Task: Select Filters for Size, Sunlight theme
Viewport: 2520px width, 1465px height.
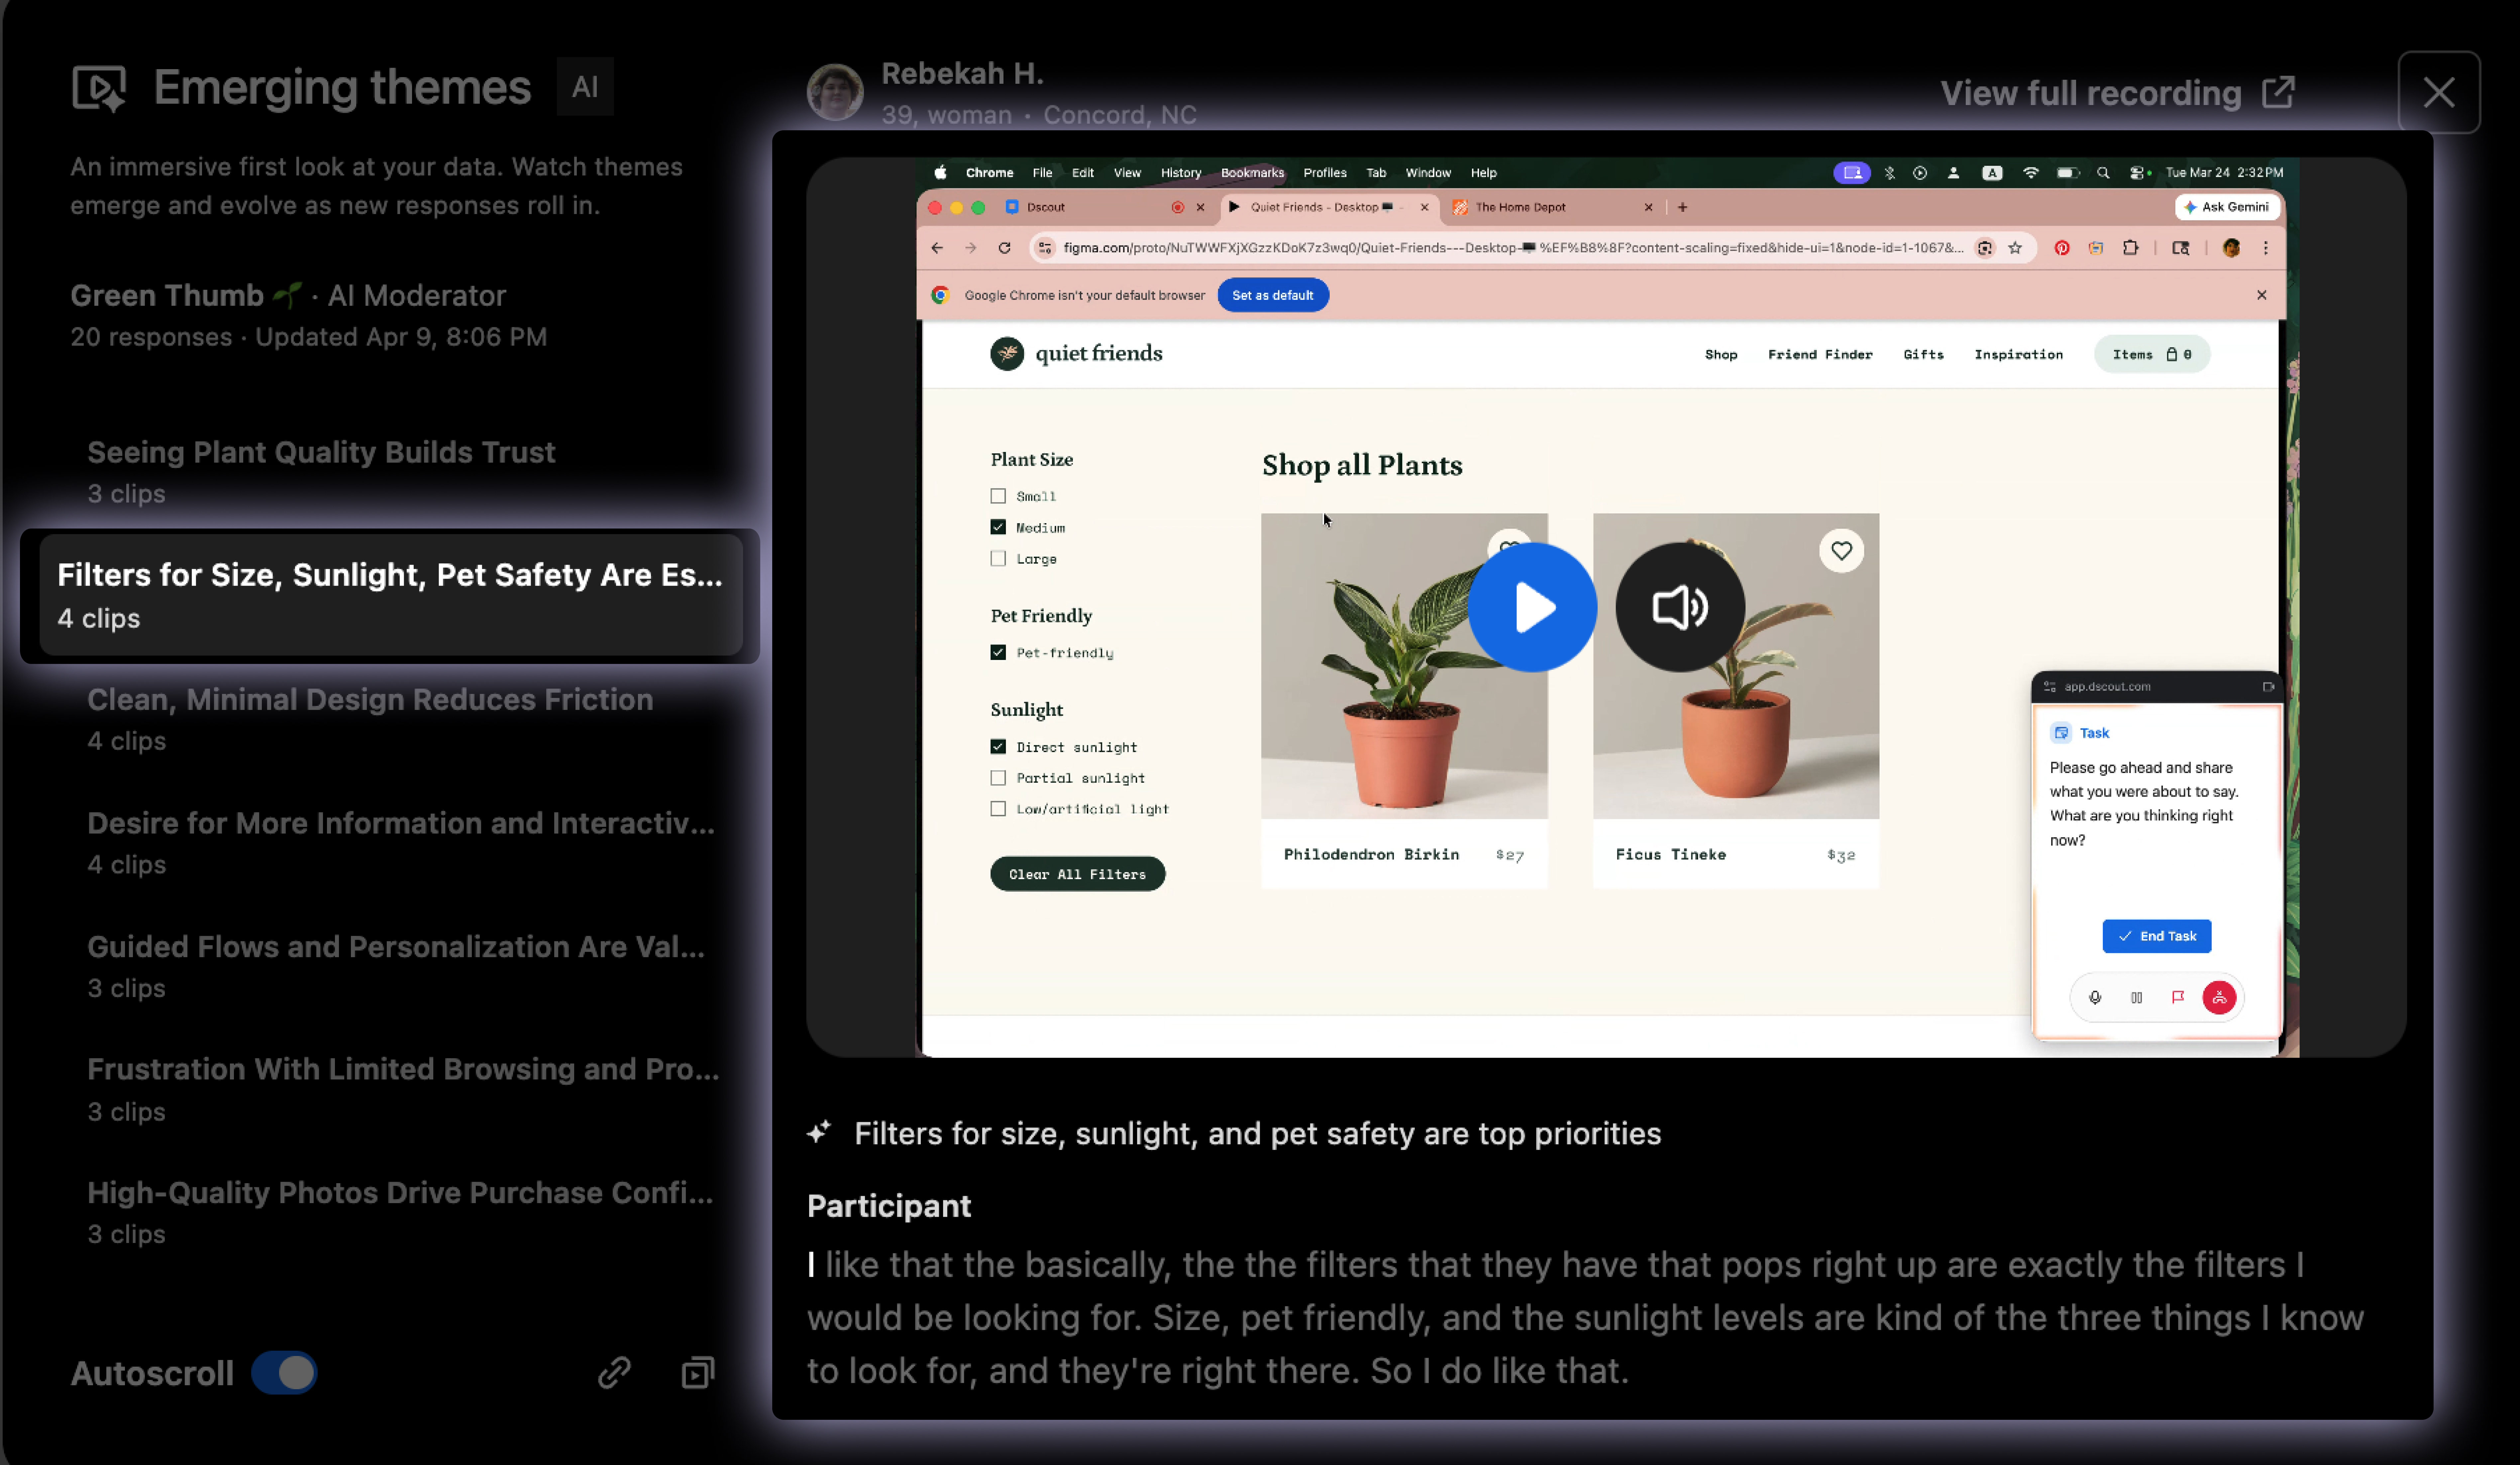Action: 390,595
